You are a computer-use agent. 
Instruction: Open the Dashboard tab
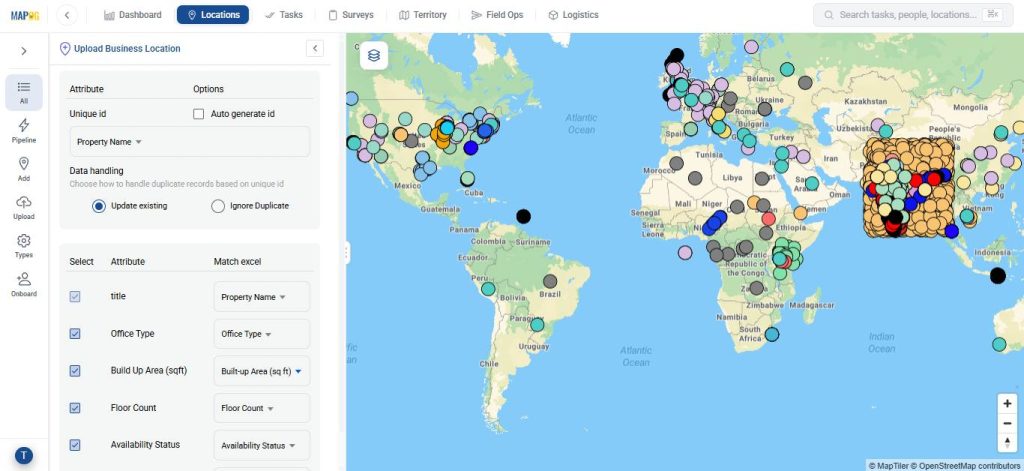pos(133,15)
